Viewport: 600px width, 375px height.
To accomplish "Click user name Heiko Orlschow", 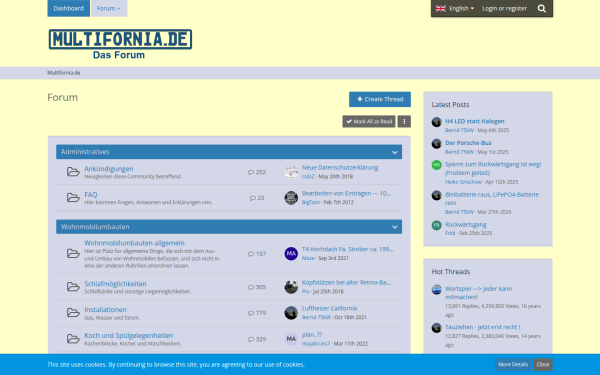I will coord(463,182).
